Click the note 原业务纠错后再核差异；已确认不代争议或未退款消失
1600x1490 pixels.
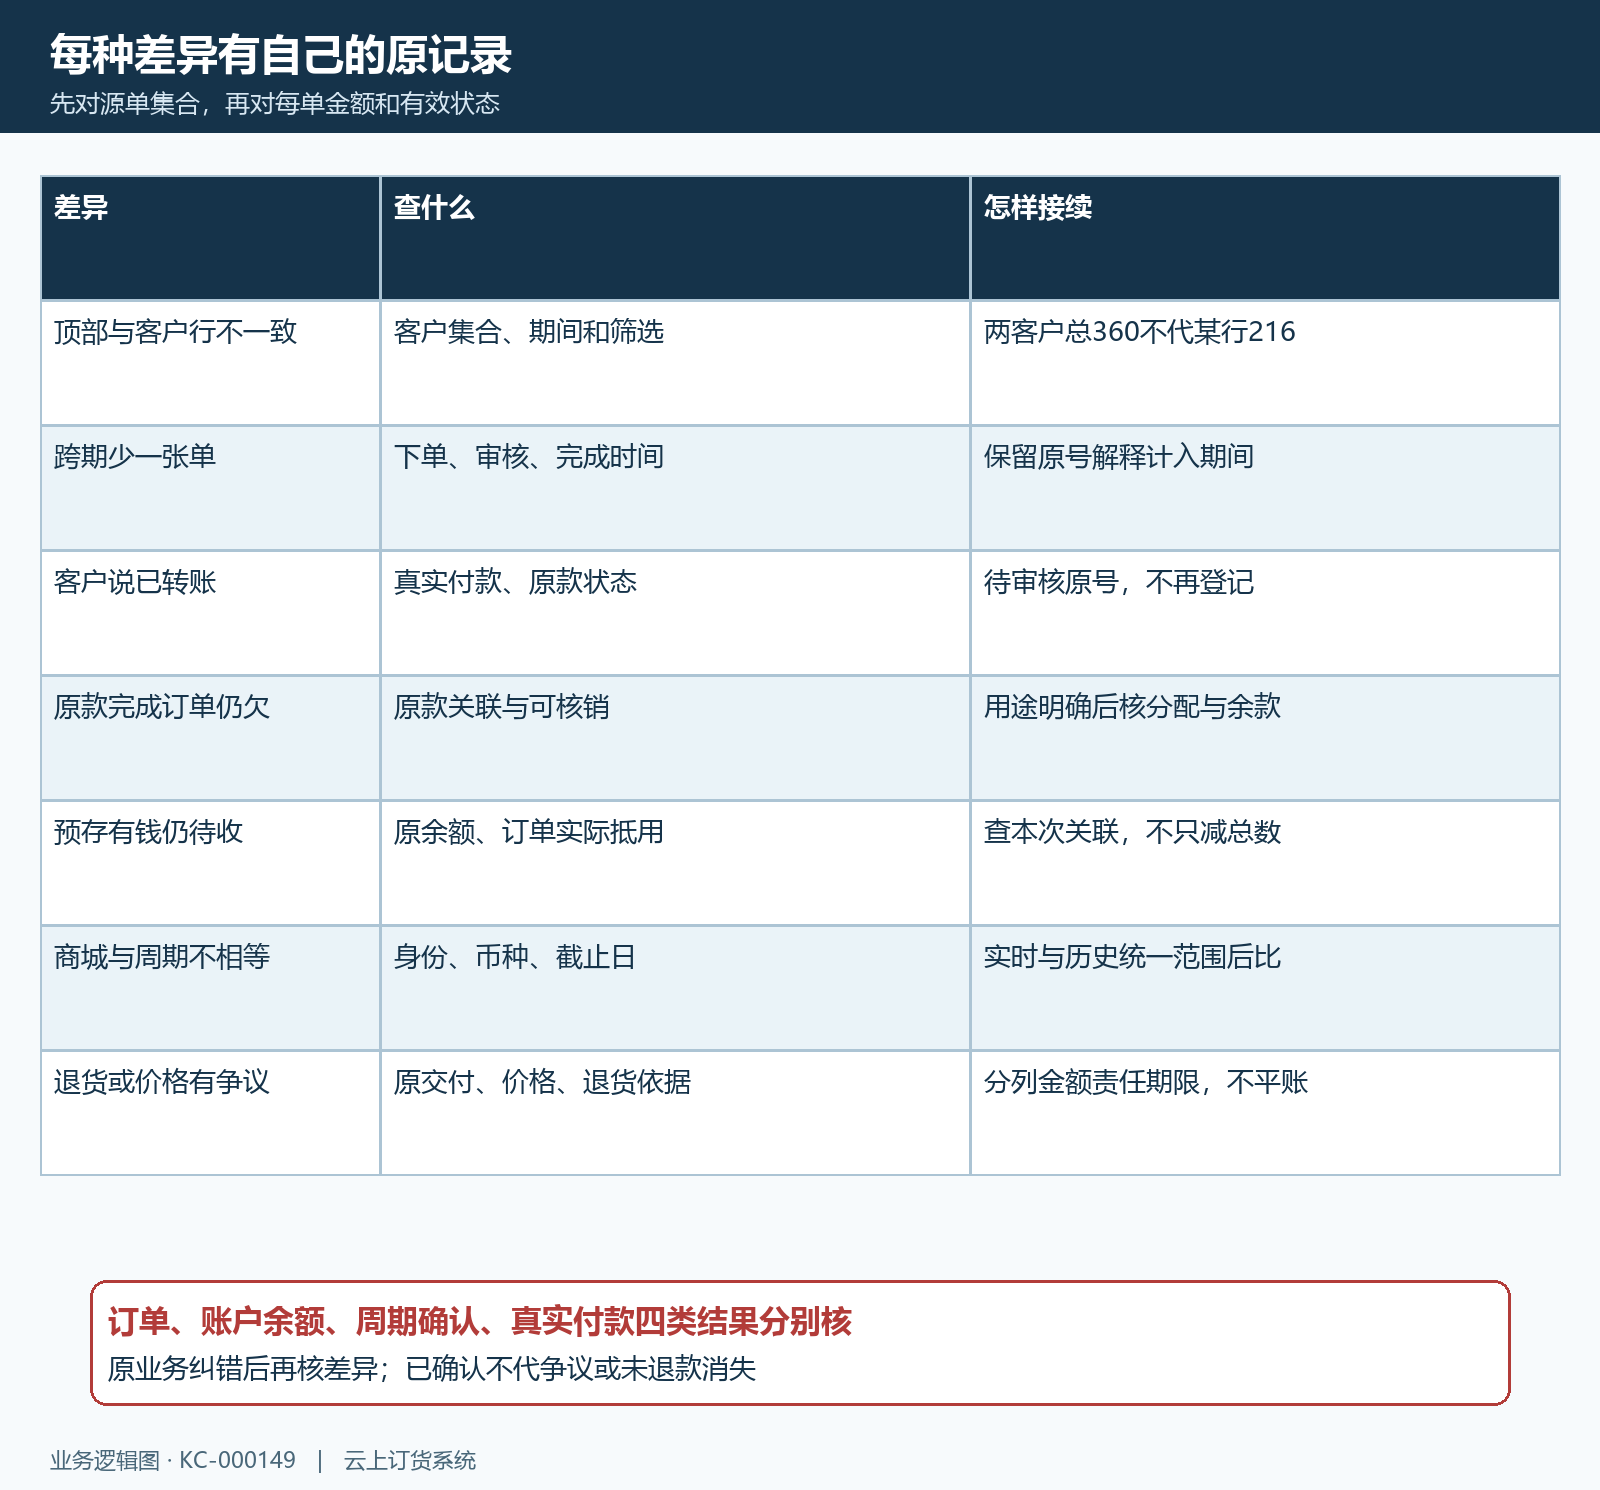click(x=432, y=1369)
